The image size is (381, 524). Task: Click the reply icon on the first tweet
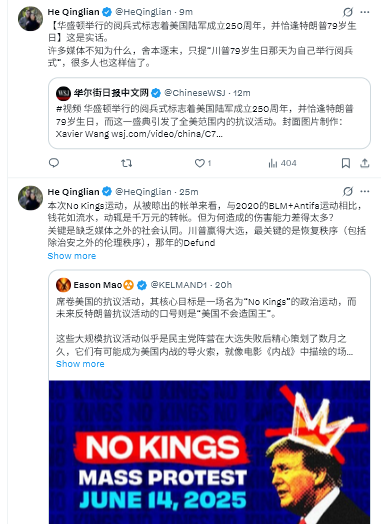click(54, 163)
